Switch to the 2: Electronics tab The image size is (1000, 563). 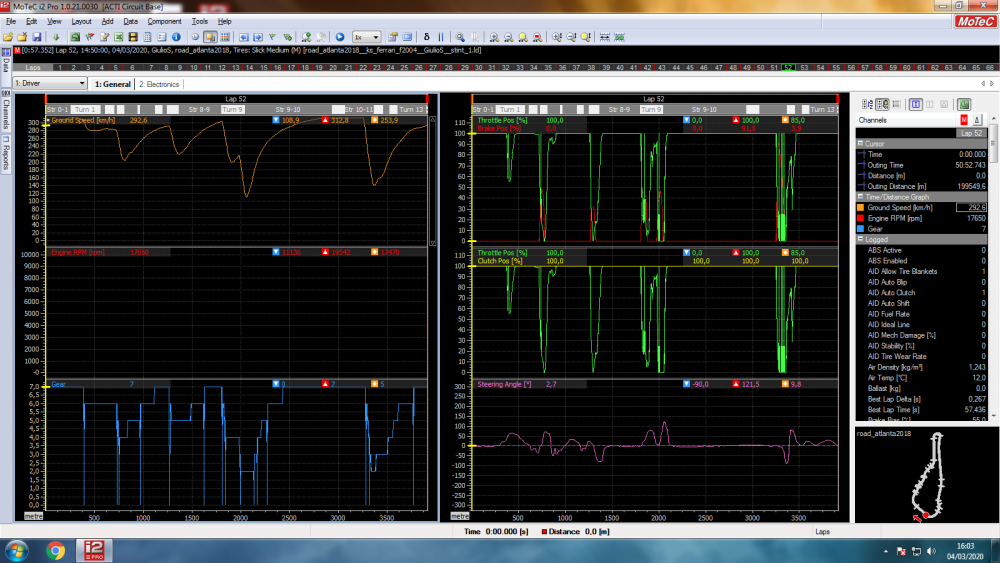[x=159, y=84]
